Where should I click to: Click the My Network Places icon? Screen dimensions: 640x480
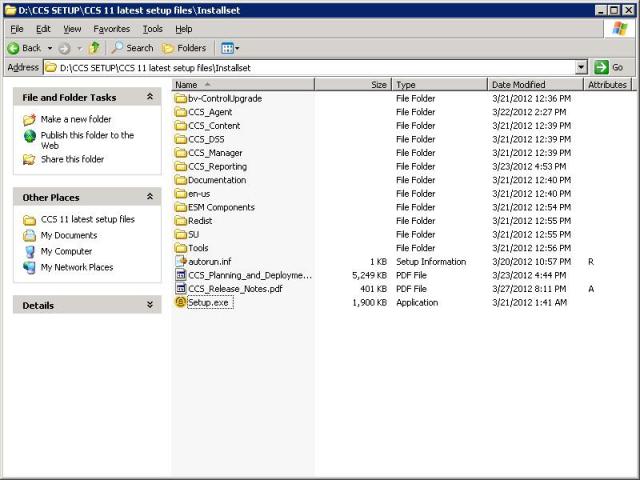click(29, 268)
